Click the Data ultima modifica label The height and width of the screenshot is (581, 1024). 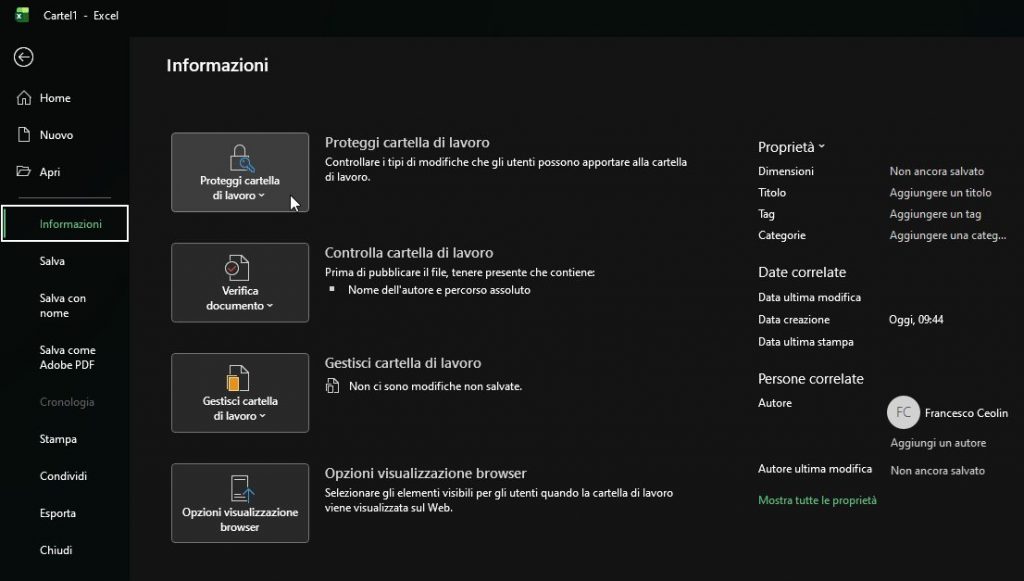pyautogui.click(x=809, y=297)
